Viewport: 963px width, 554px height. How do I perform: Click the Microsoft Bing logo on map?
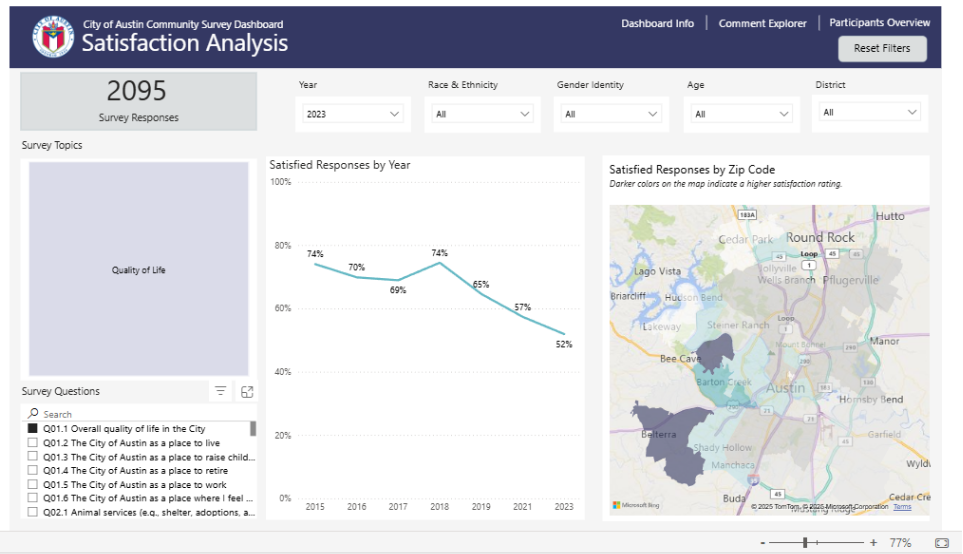tap(636, 506)
